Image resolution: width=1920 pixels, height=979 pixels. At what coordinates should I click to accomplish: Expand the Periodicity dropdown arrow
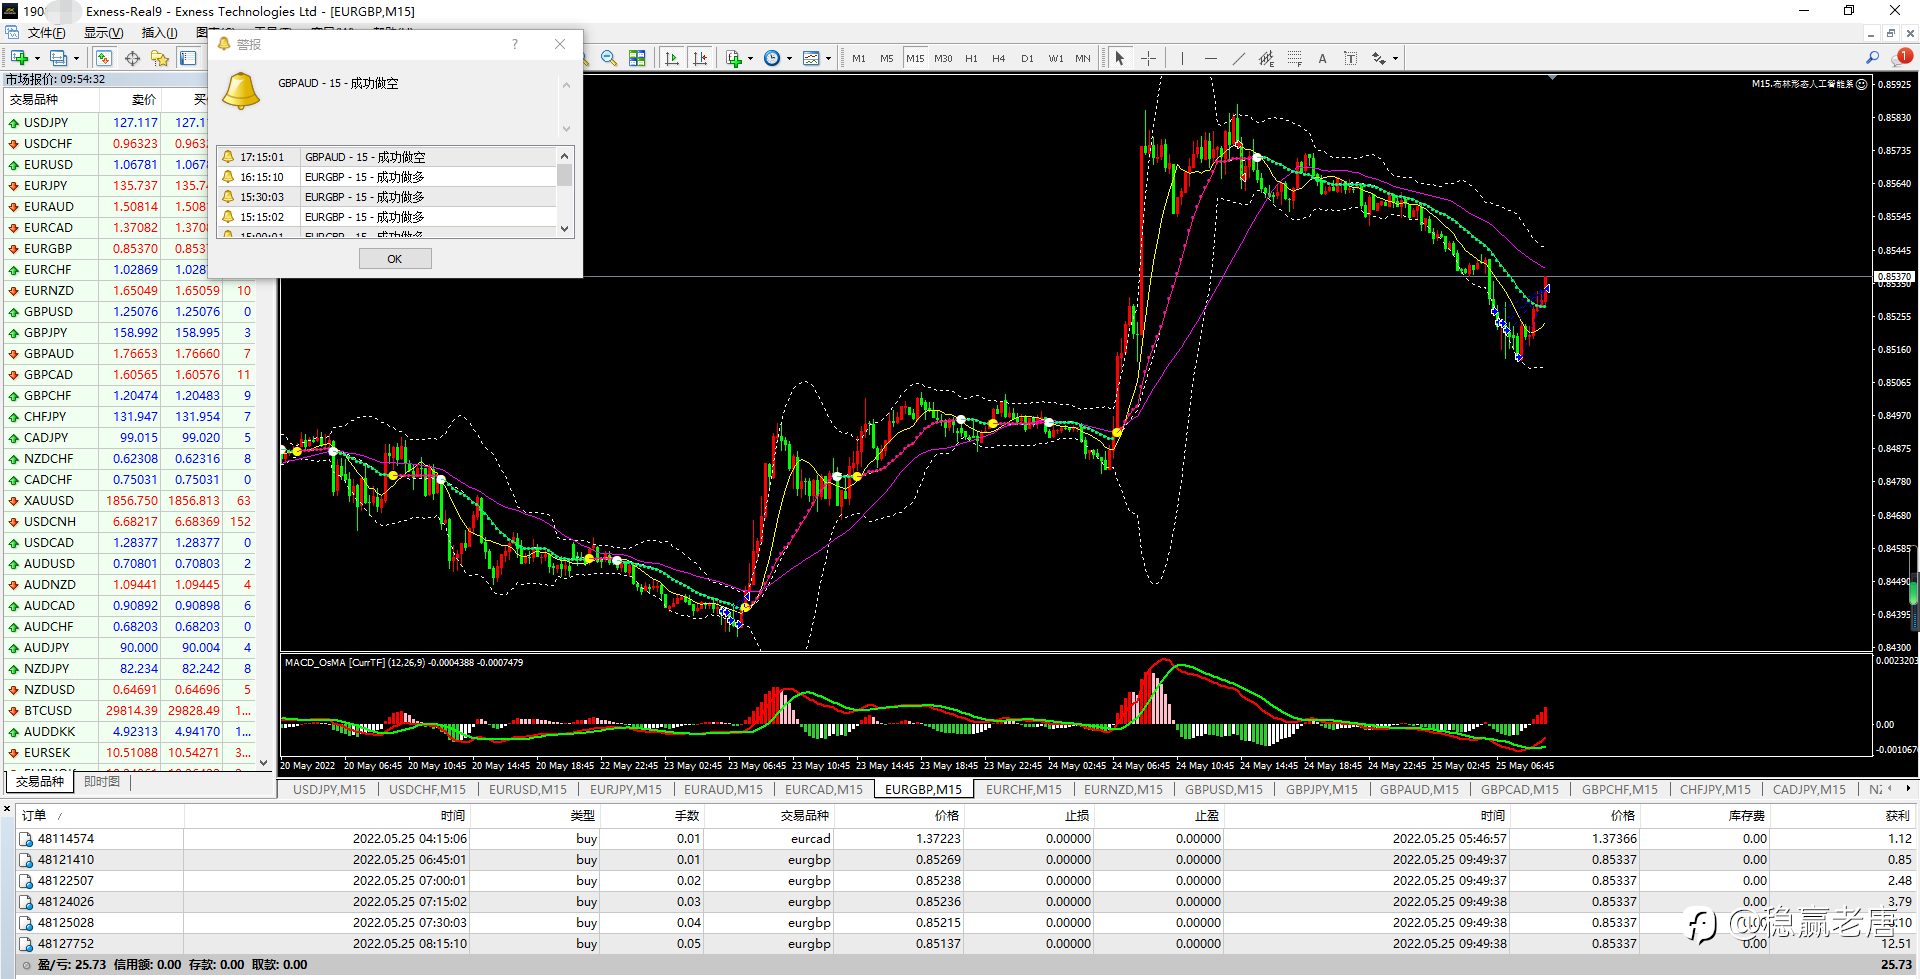pos(789,59)
